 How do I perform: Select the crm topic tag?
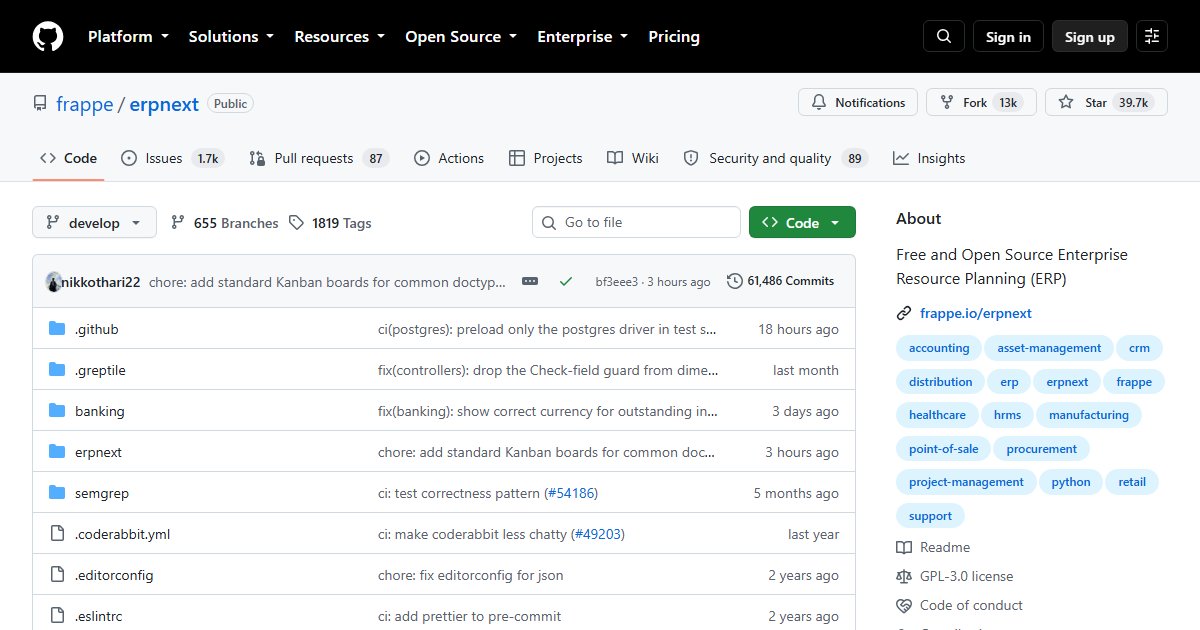point(1139,348)
